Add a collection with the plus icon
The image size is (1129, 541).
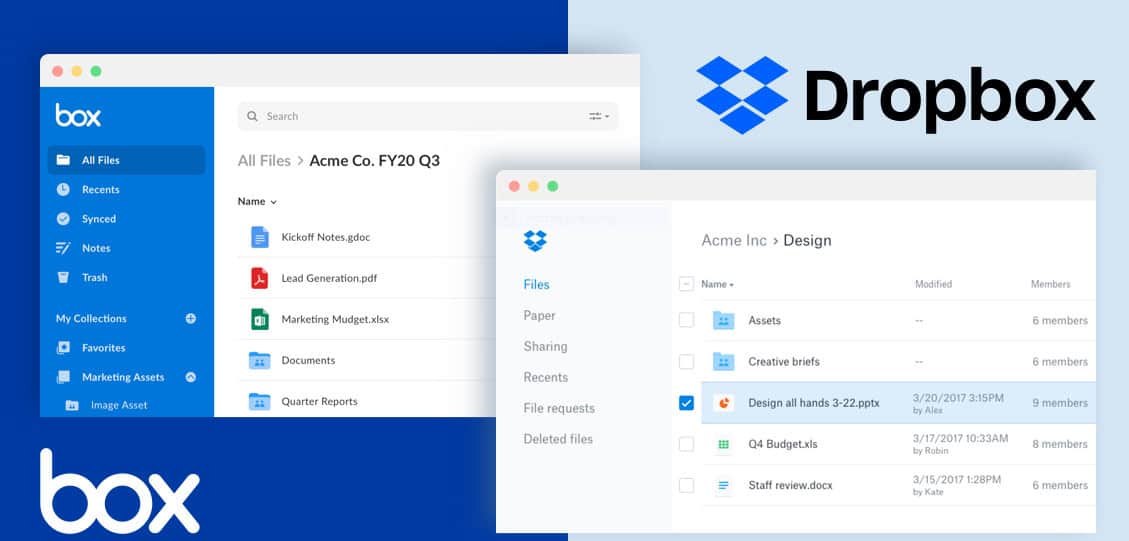pos(191,318)
